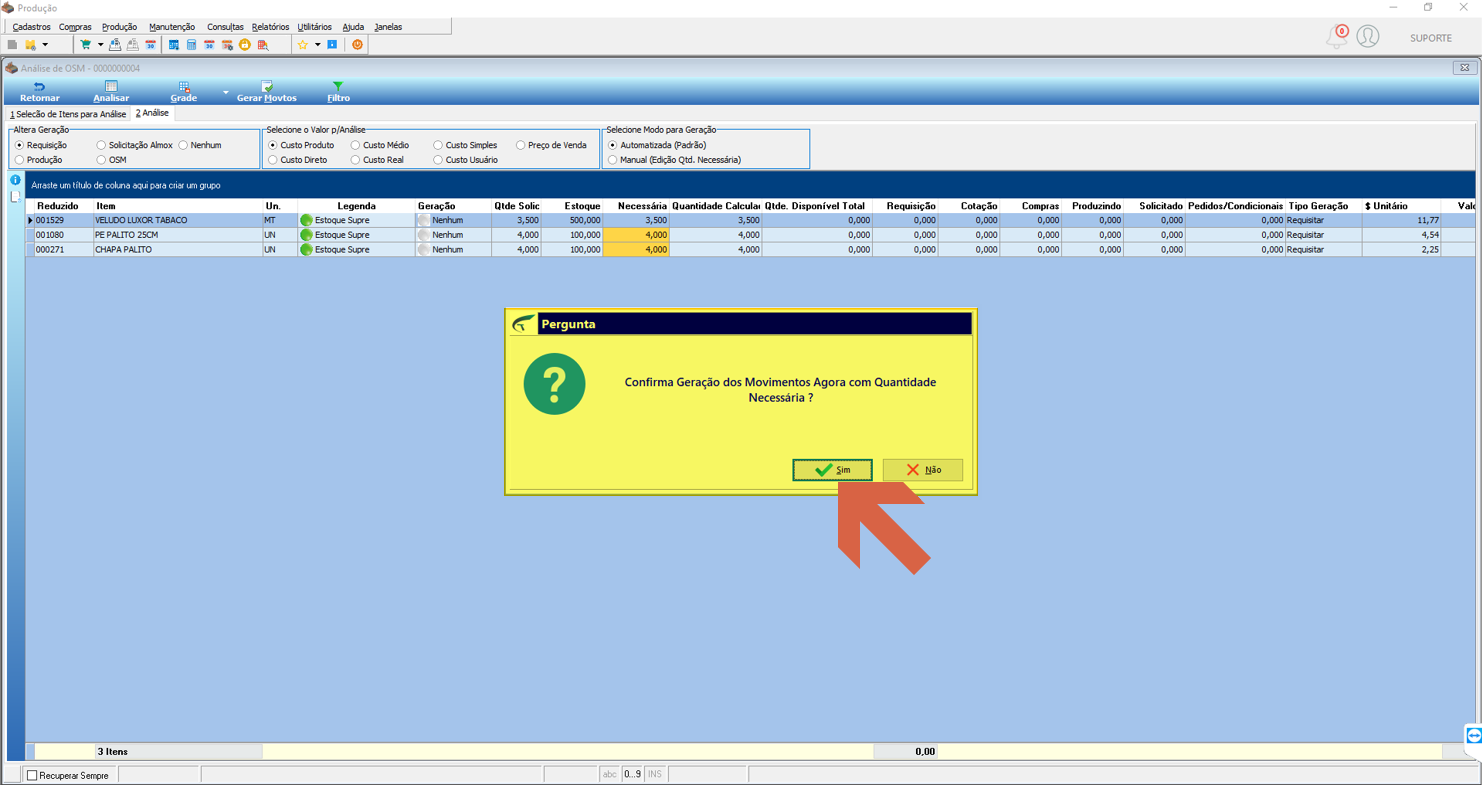This screenshot has height=786, width=1482.
Task: Click calendar 30 icon after calculator
Action: click(209, 45)
